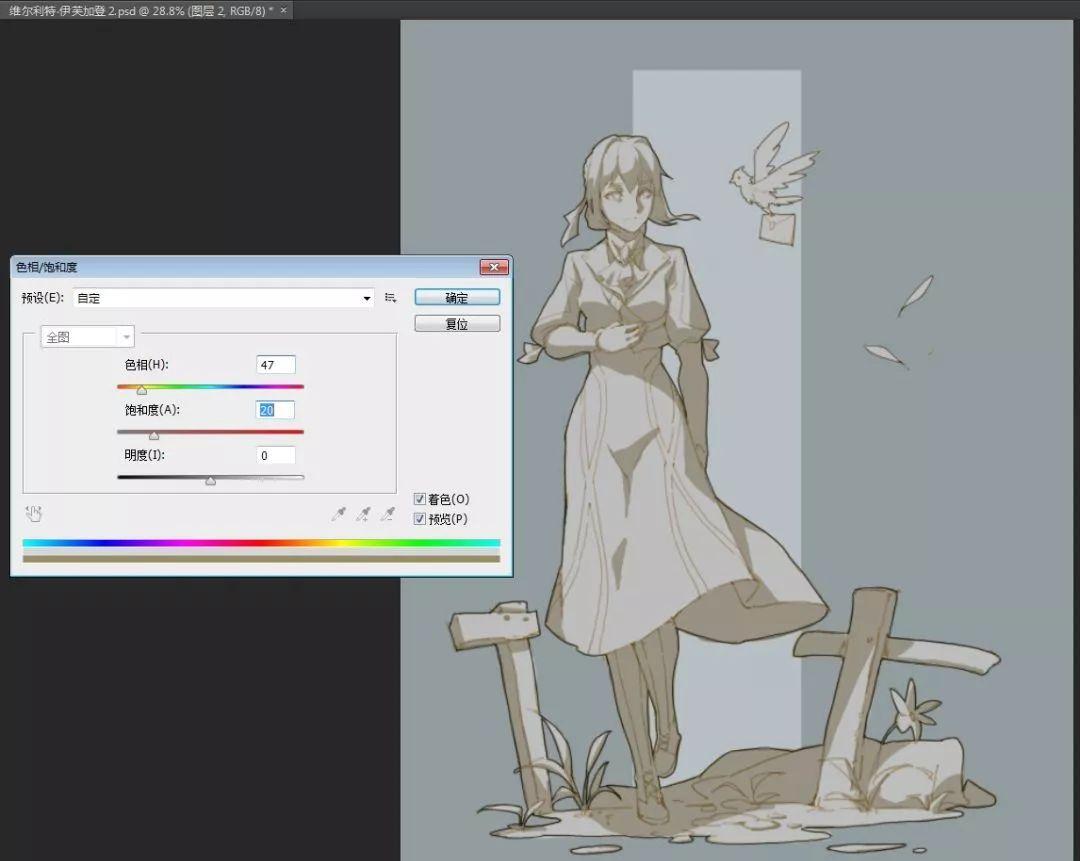The height and width of the screenshot is (861, 1080).
Task: Click the 饱和度(A) saturation slider handle
Action: 154,435
